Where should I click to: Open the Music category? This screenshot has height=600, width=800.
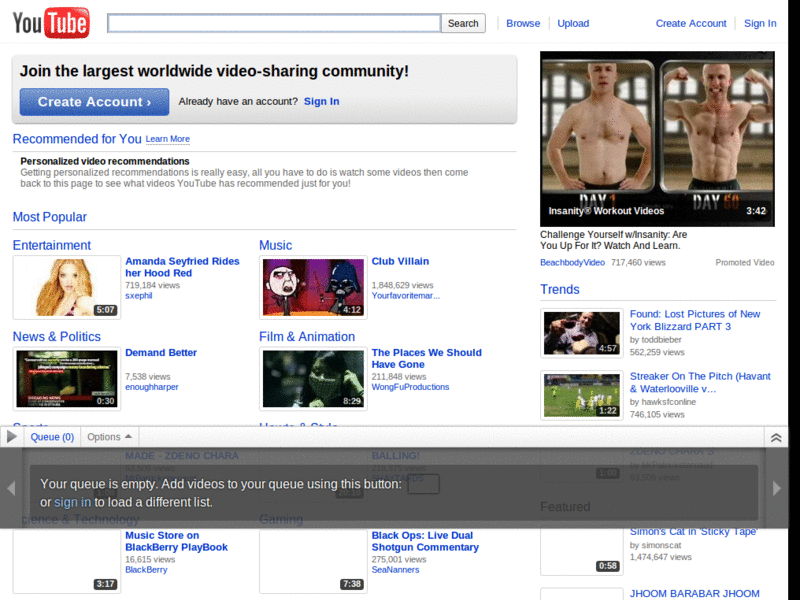click(x=276, y=245)
